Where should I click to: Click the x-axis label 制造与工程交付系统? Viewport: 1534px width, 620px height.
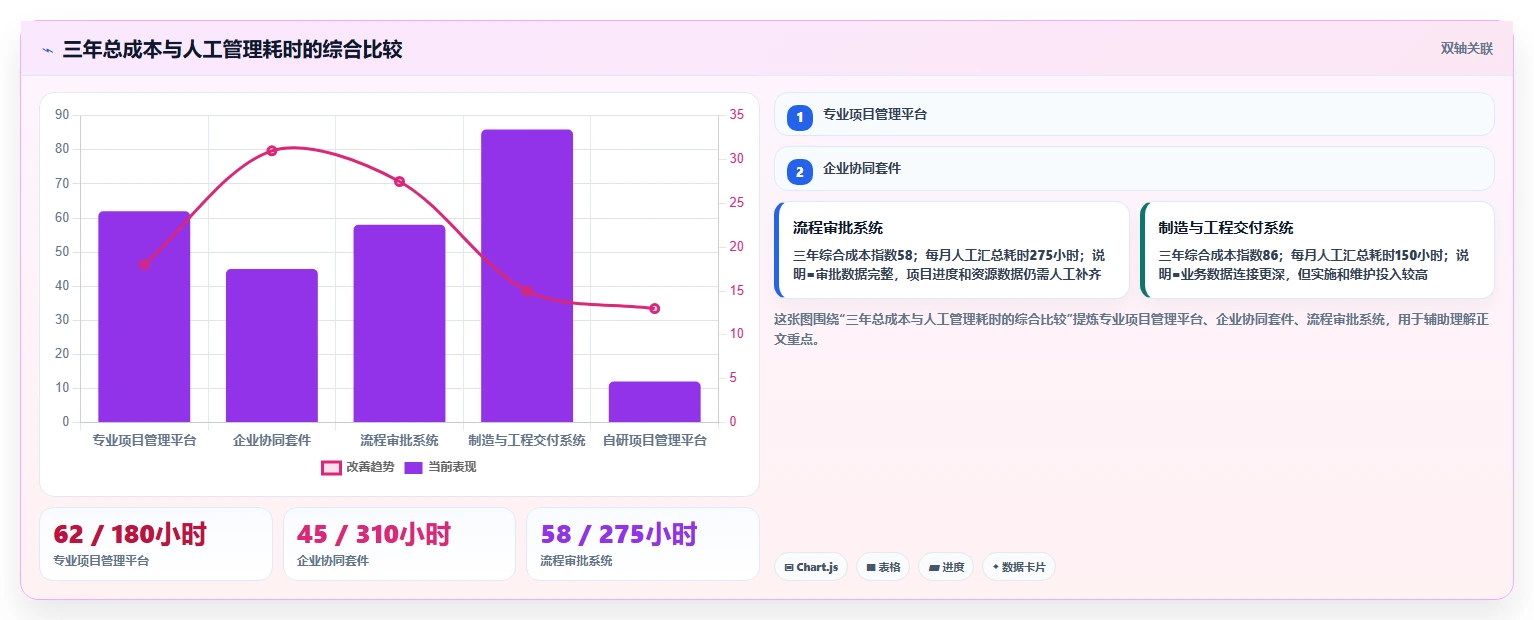[527, 440]
